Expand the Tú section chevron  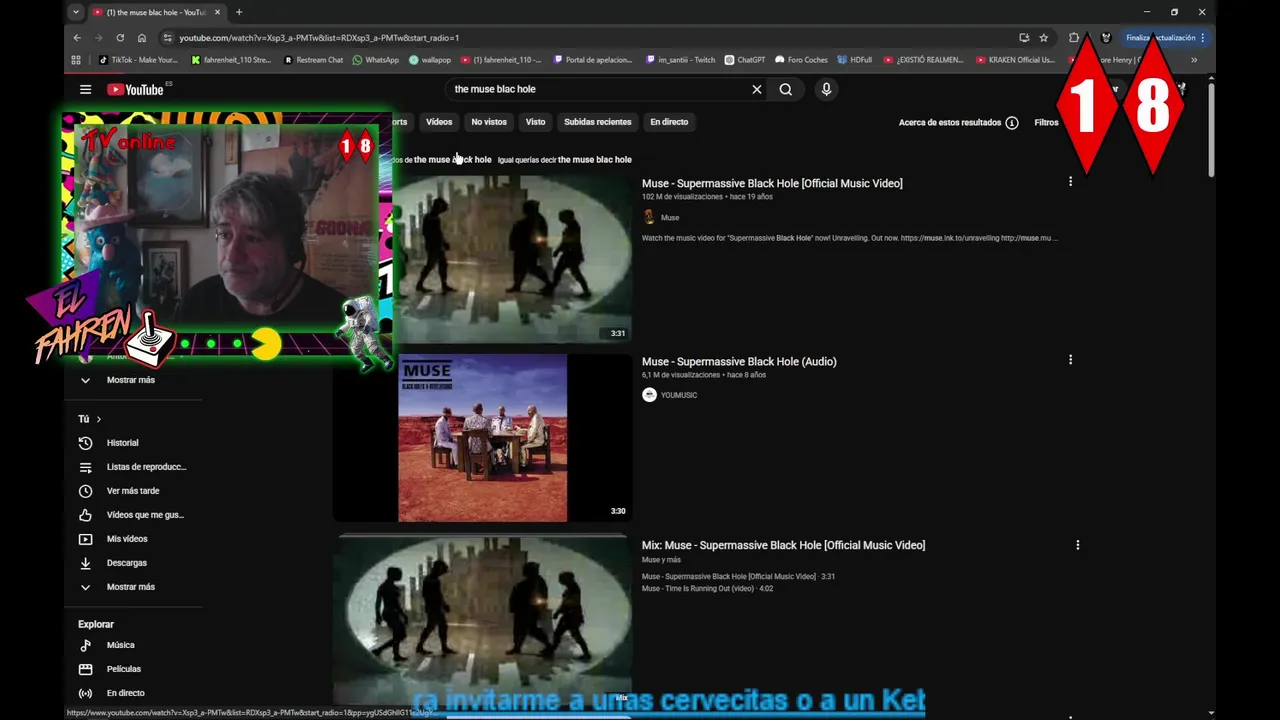point(98,419)
